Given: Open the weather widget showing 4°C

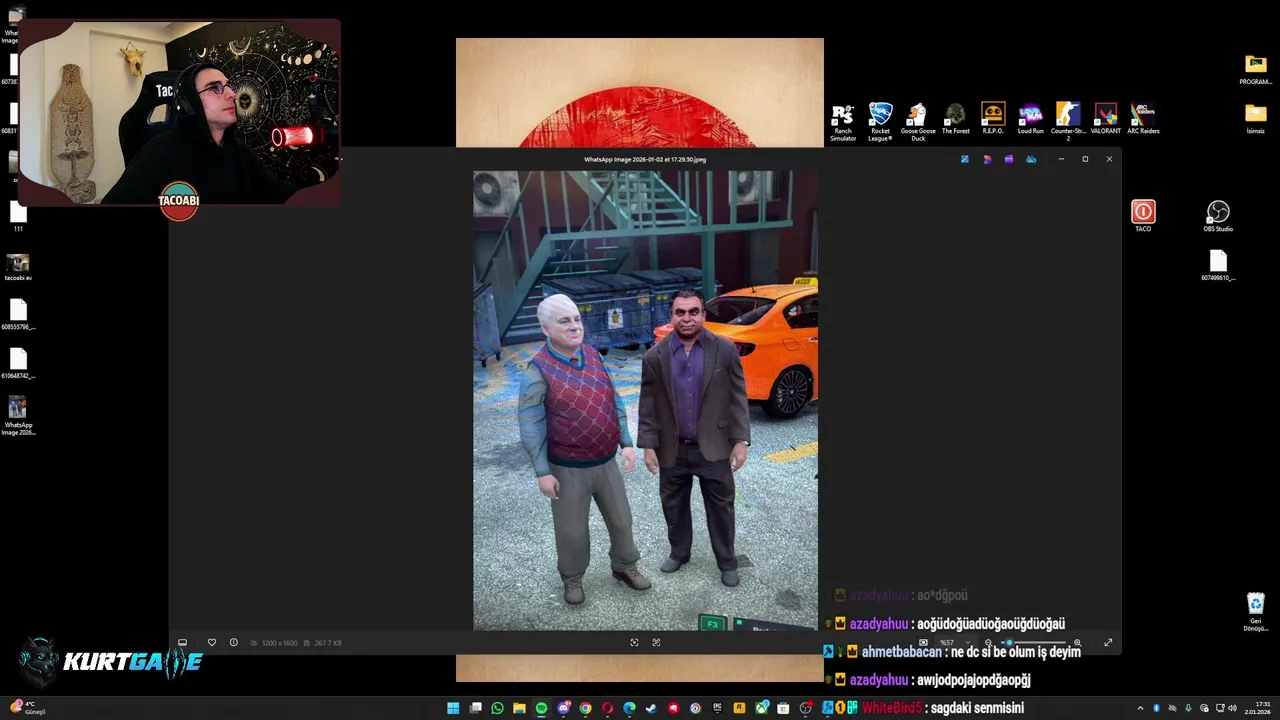Looking at the screenshot, I should 28,708.
